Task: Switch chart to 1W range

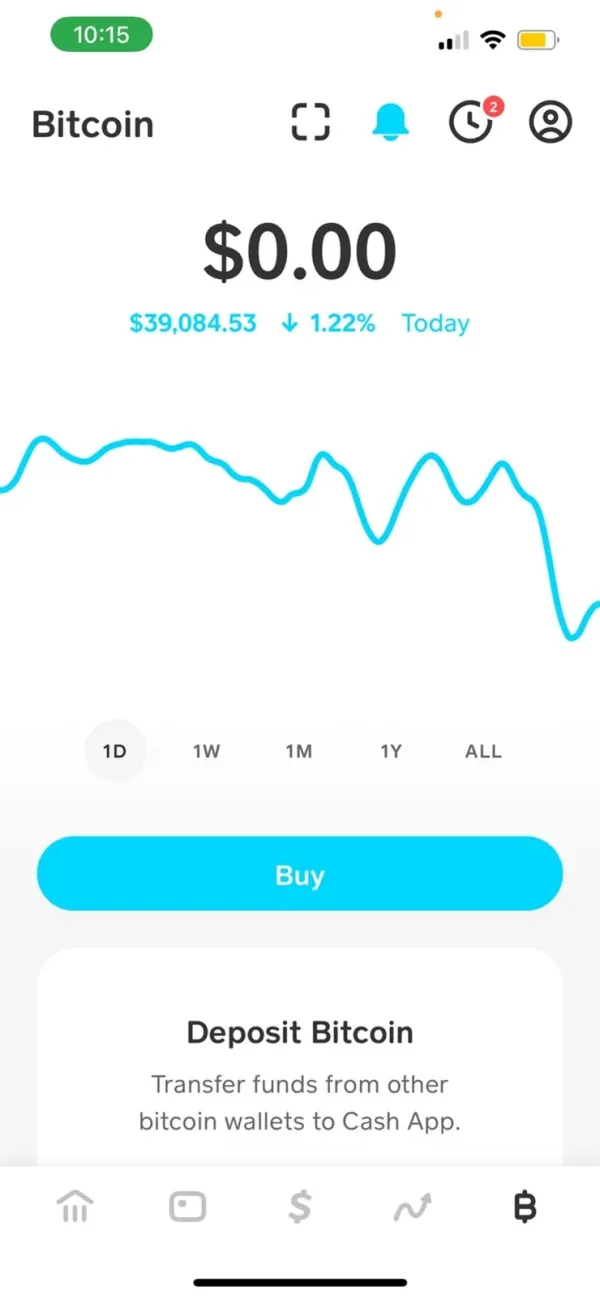Action: [206, 751]
